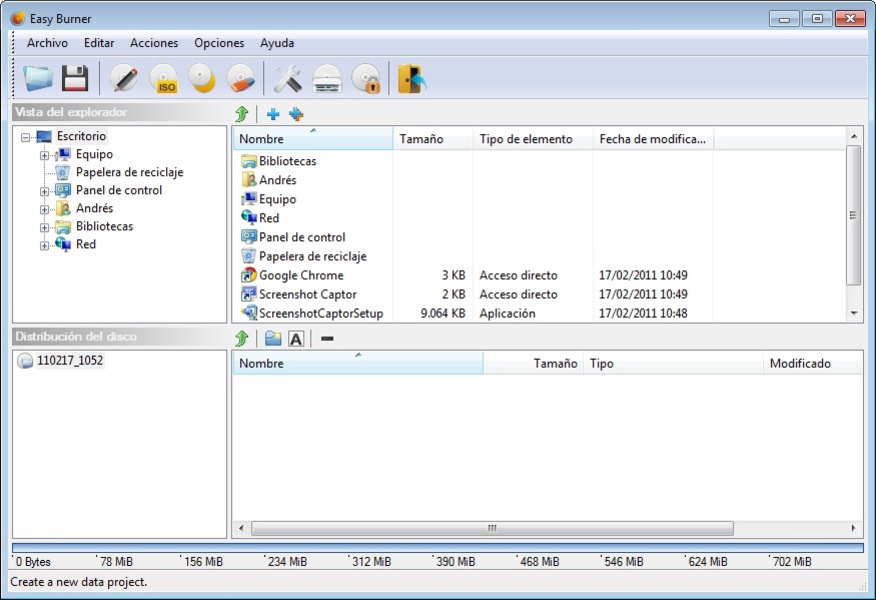The image size is (876, 600).
Task: Click the disc with eraser icon
Action: coord(240,78)
